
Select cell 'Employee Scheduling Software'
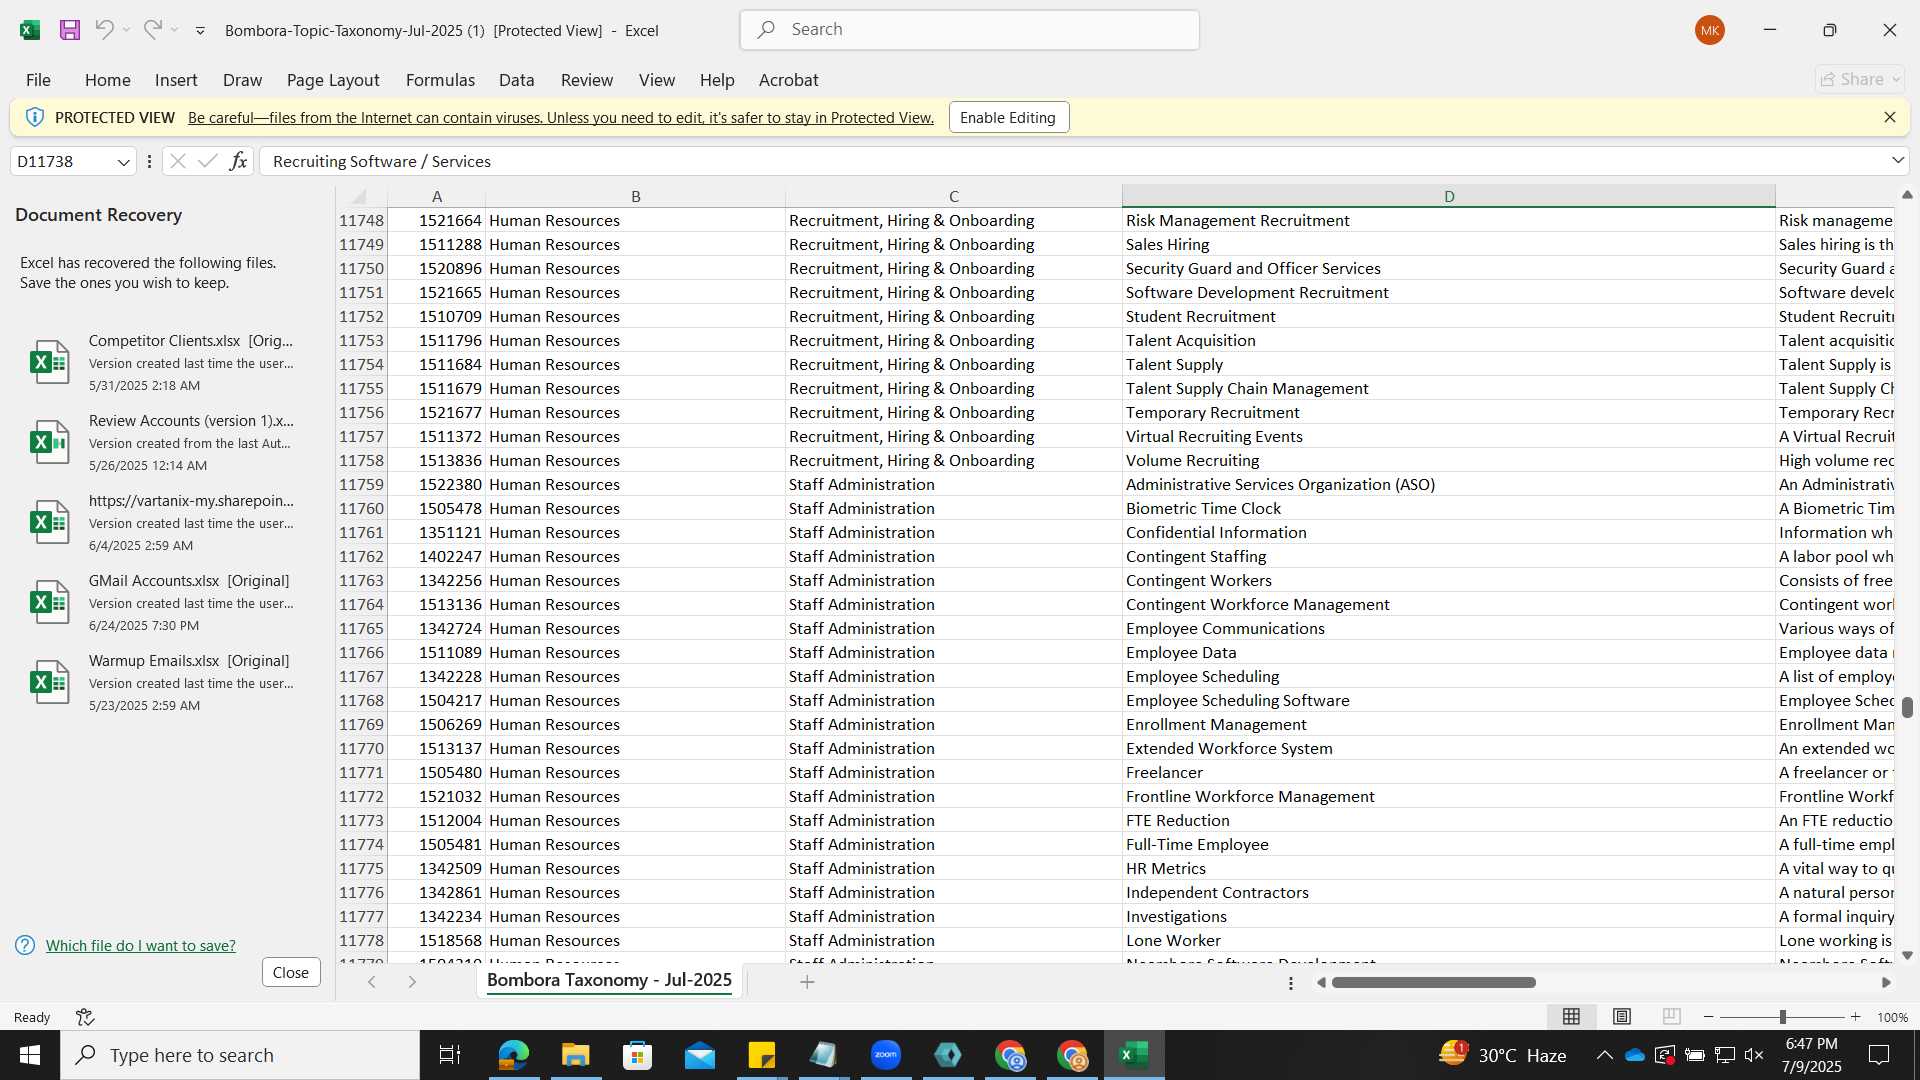coord(1448,700)
